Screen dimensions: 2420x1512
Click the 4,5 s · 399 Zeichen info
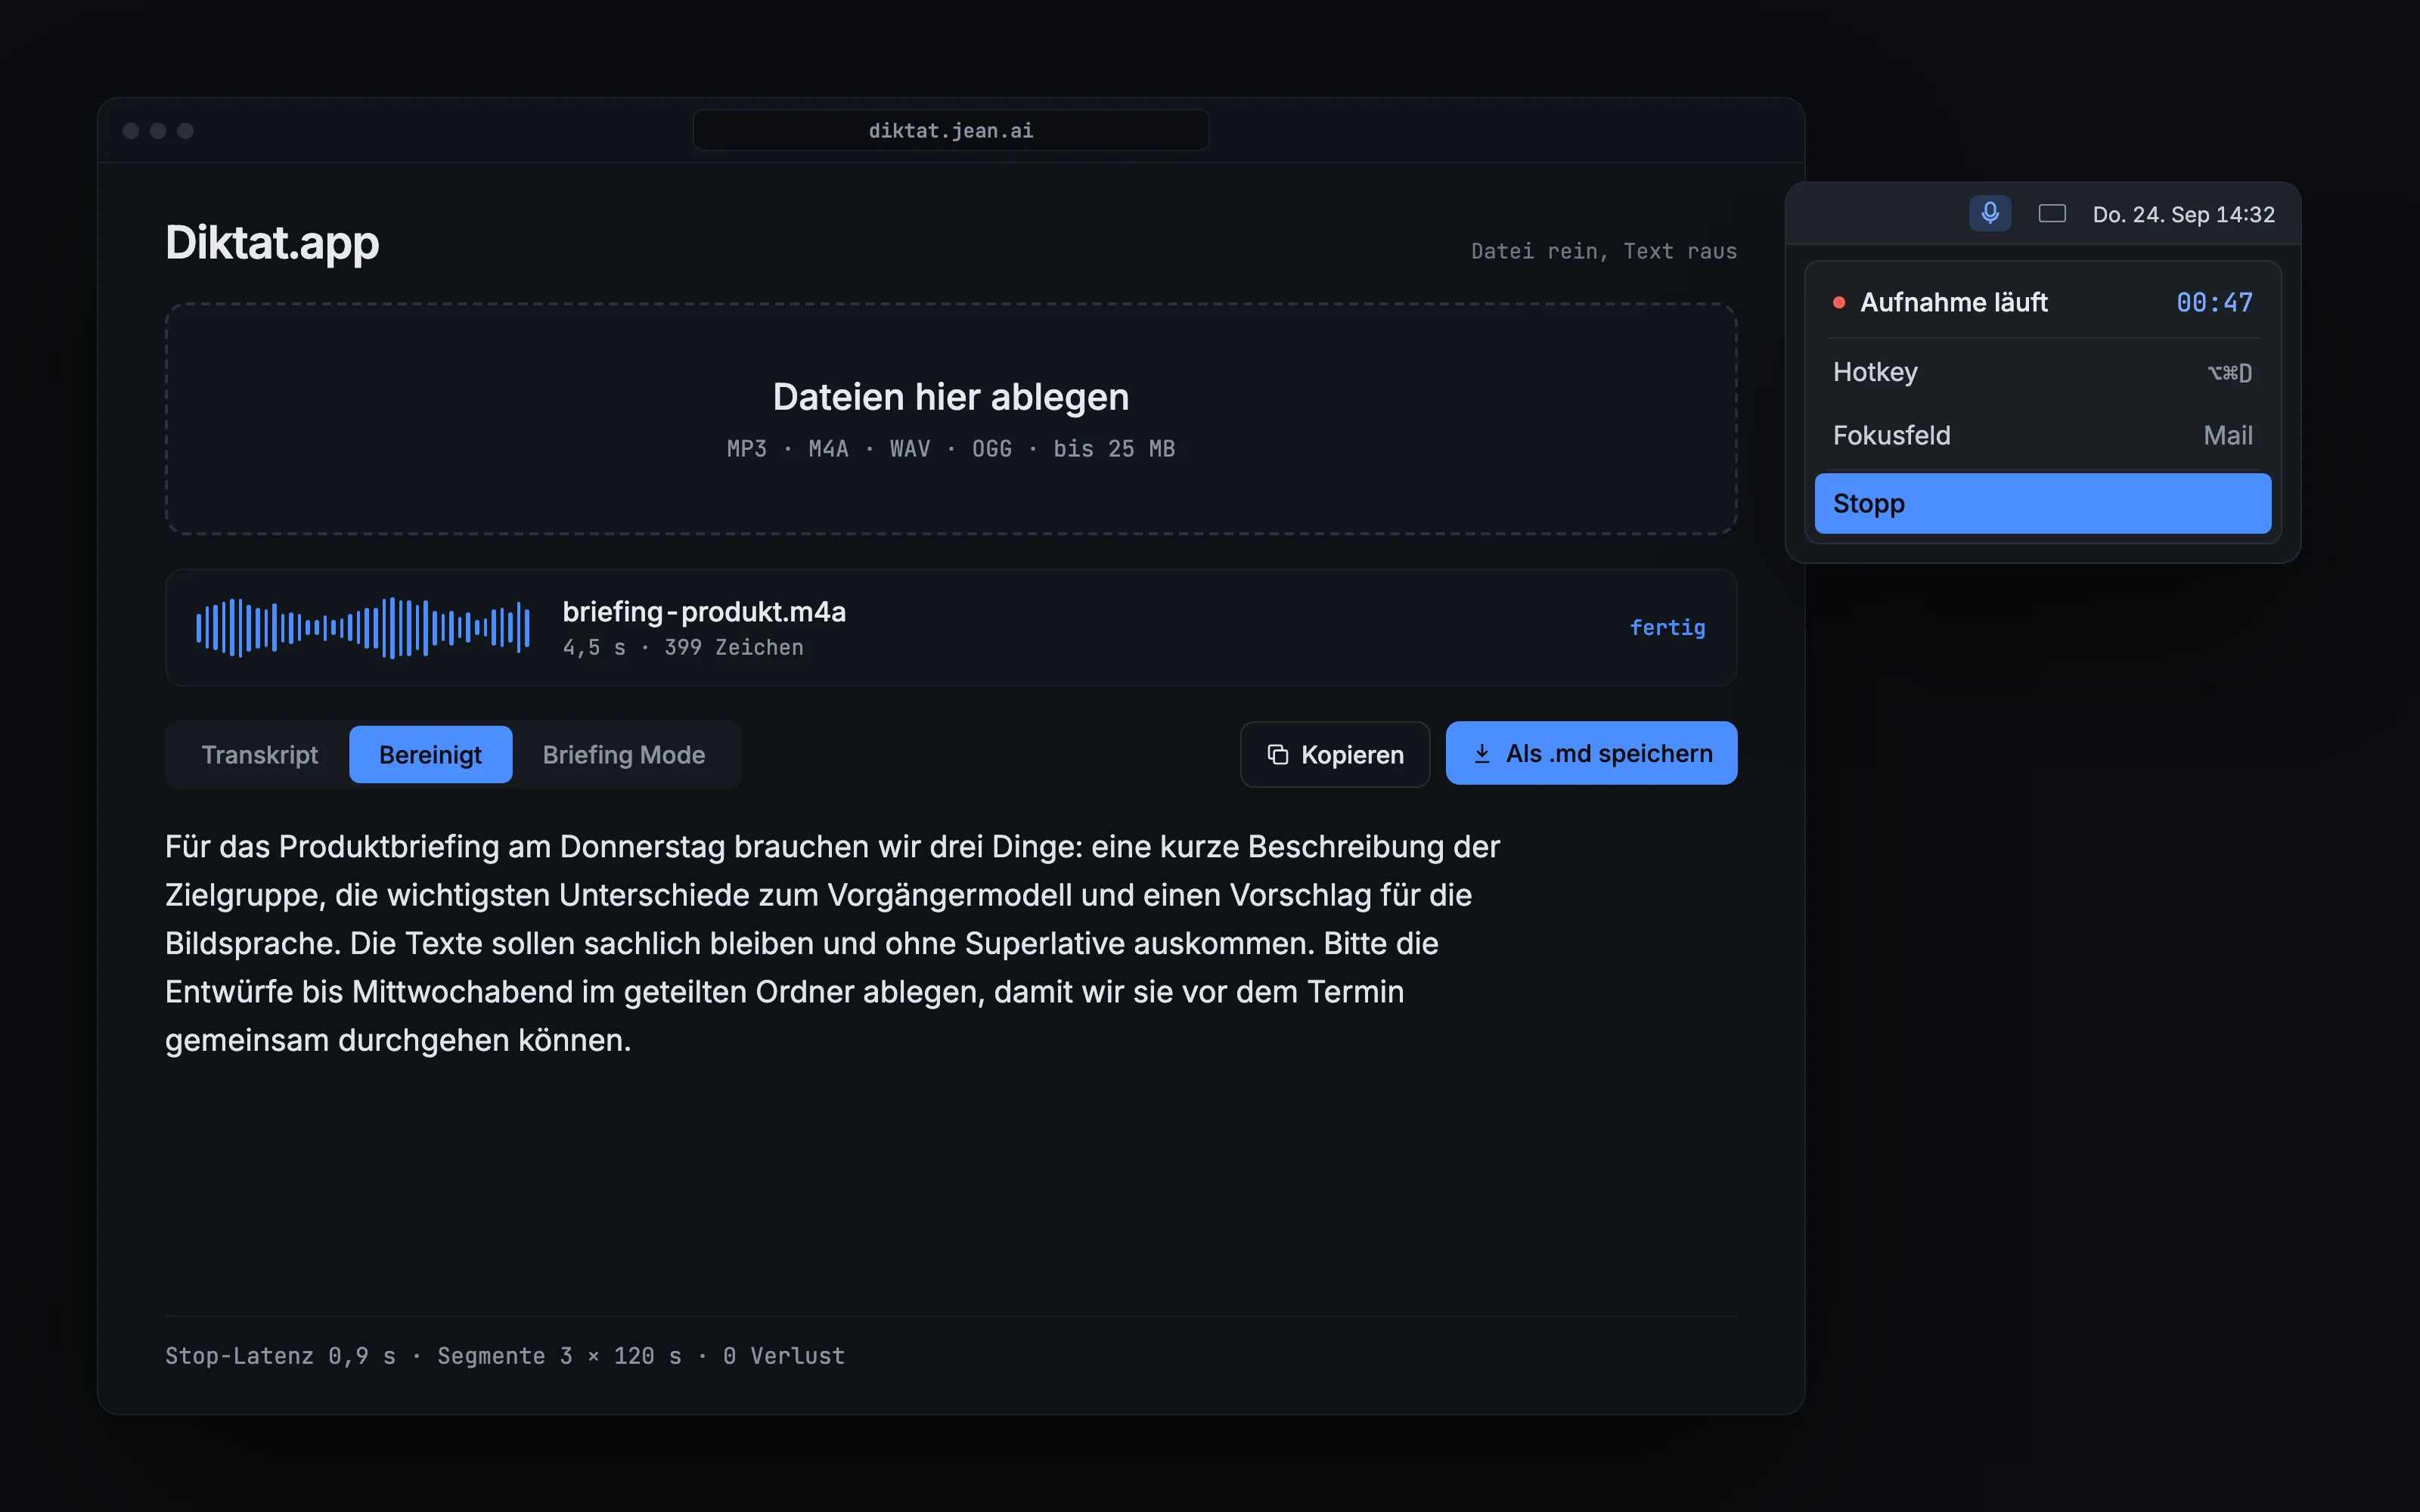pyautogui.click(x=683, y=648)
